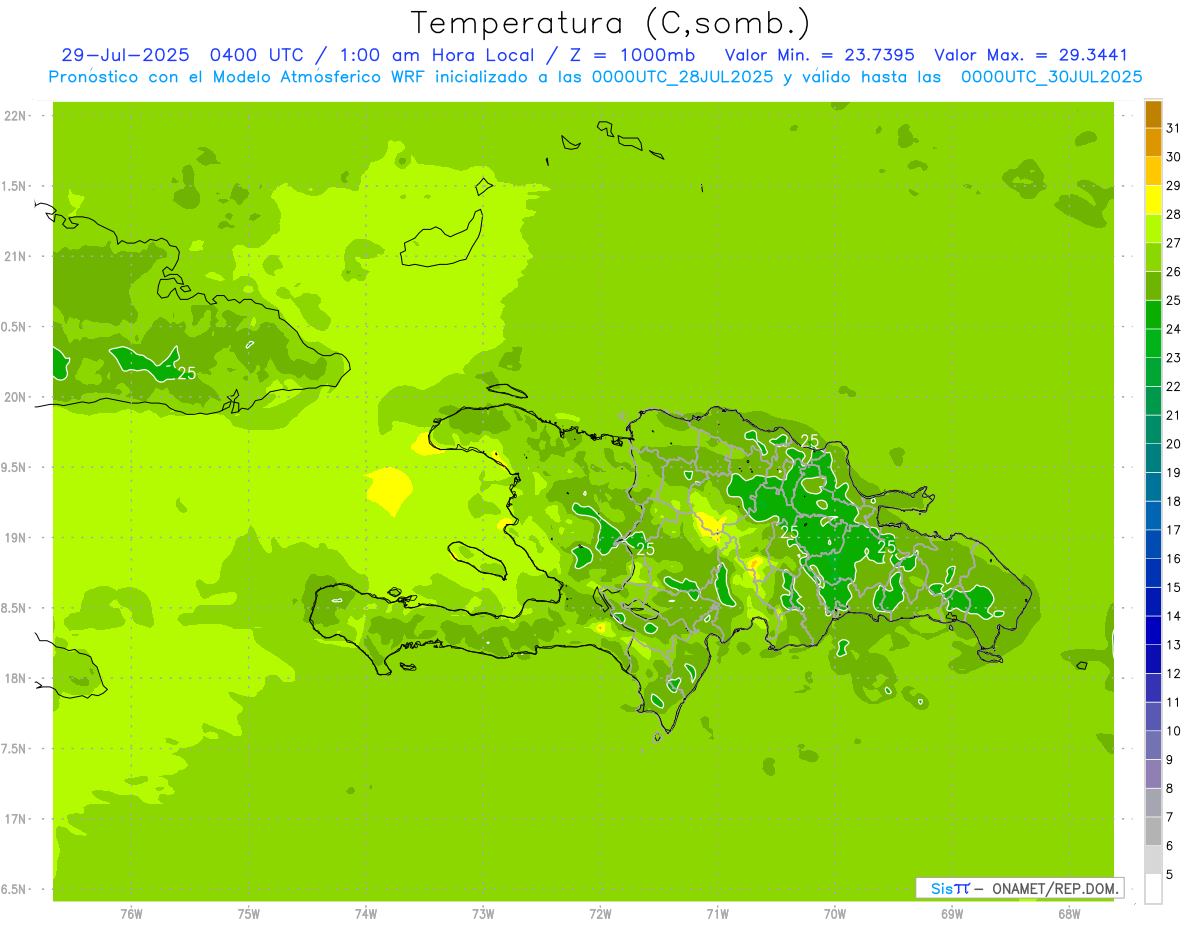Click the '18N' latitude label
This screenshot has height=927, width=1200.
pyautogui.click(x=14, y=678)
